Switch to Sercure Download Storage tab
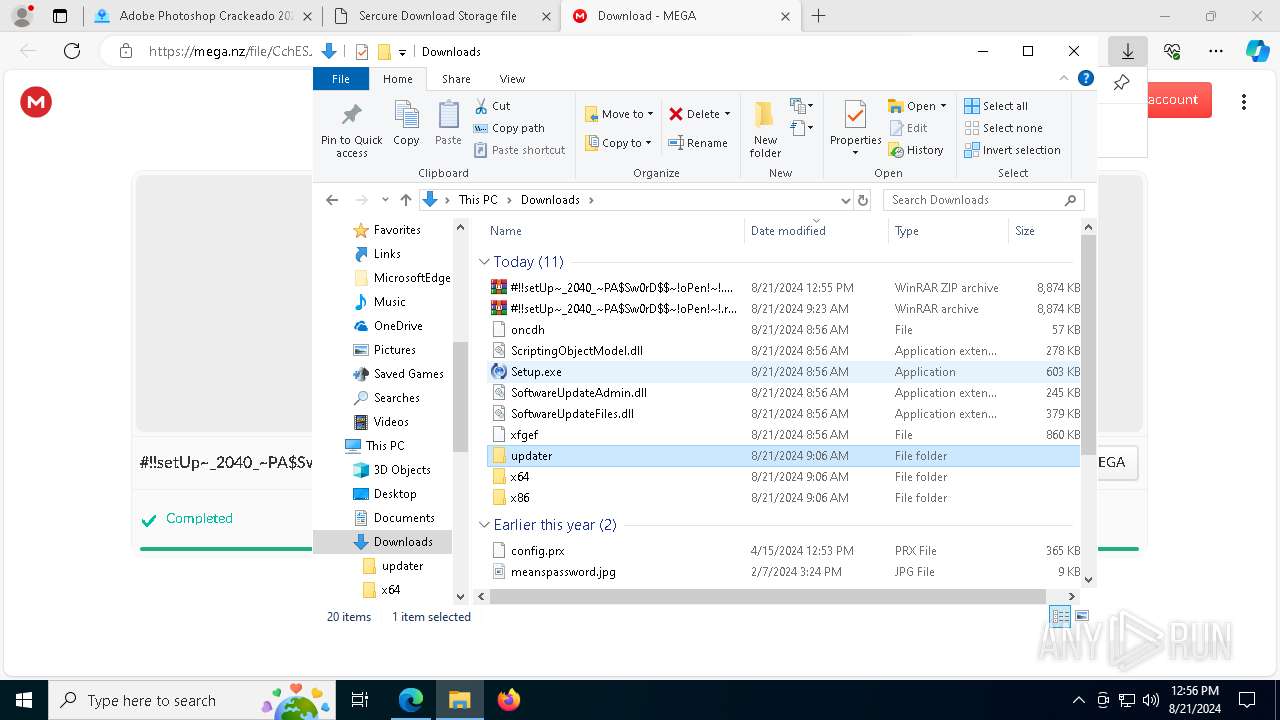 tap(441, 16)
